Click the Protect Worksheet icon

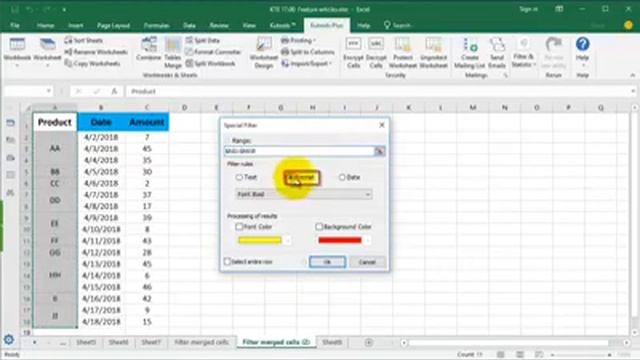tap(403, 52)
